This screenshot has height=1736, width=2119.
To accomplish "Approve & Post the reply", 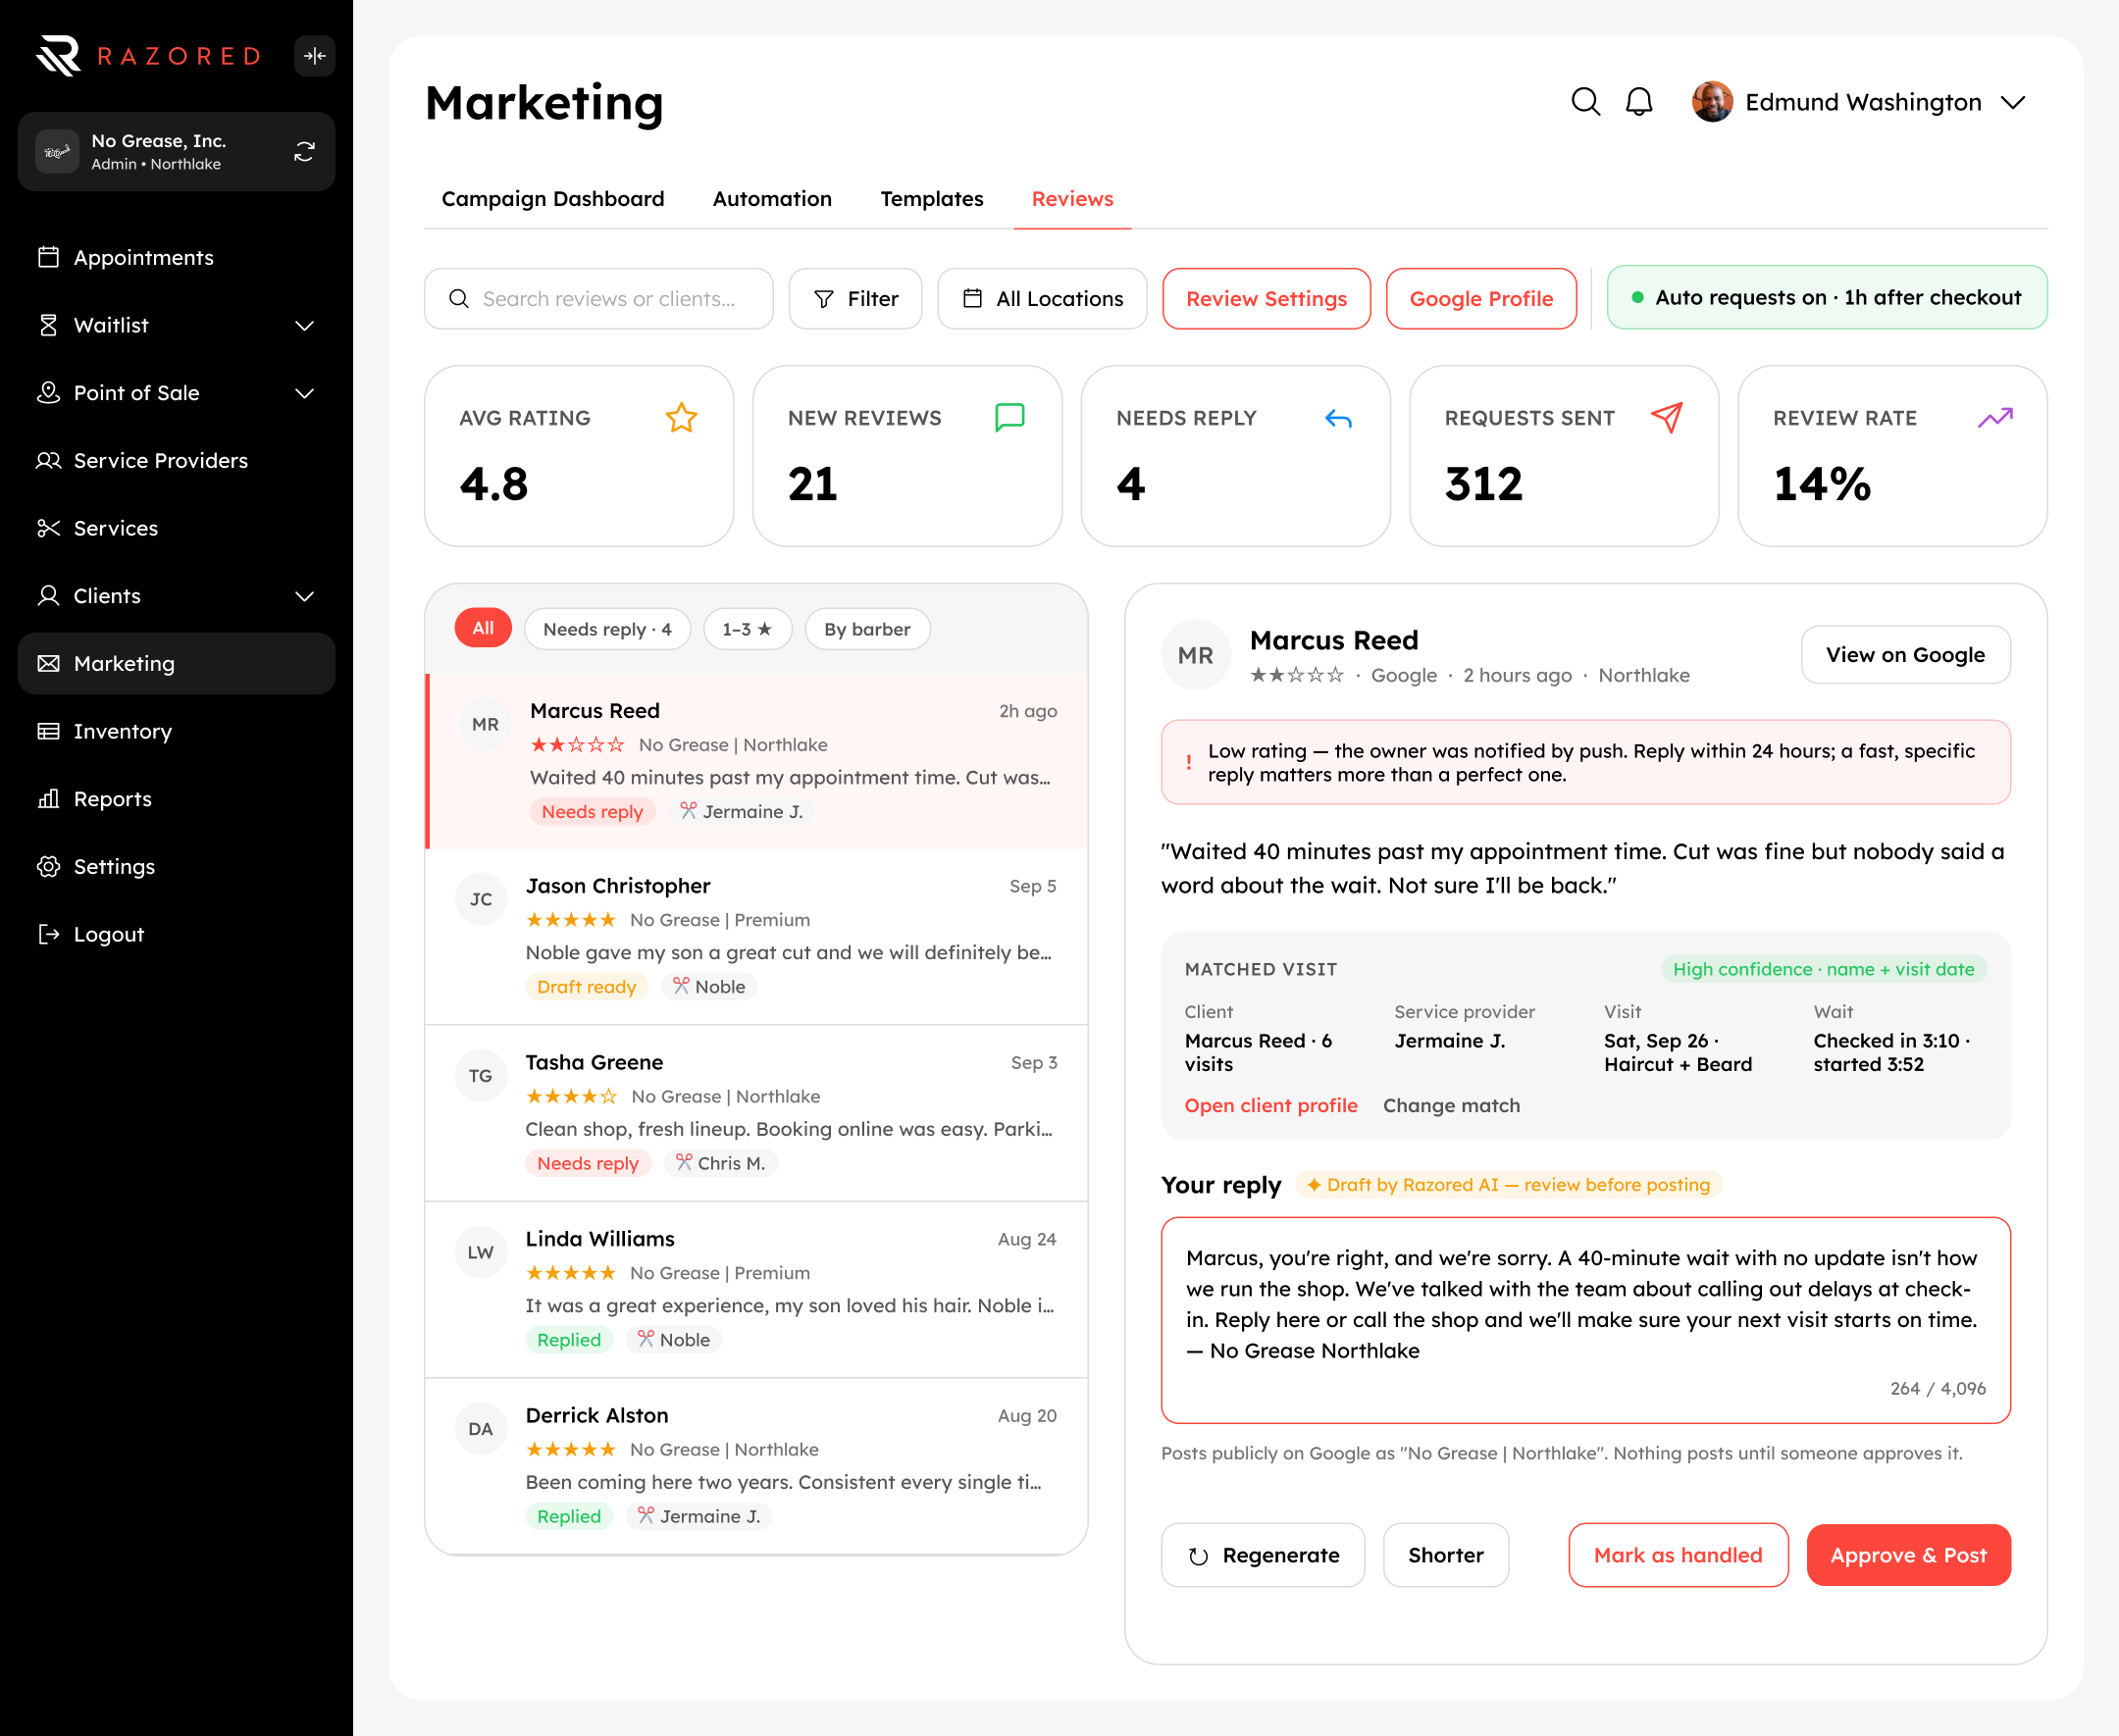I will 1908,1555.
